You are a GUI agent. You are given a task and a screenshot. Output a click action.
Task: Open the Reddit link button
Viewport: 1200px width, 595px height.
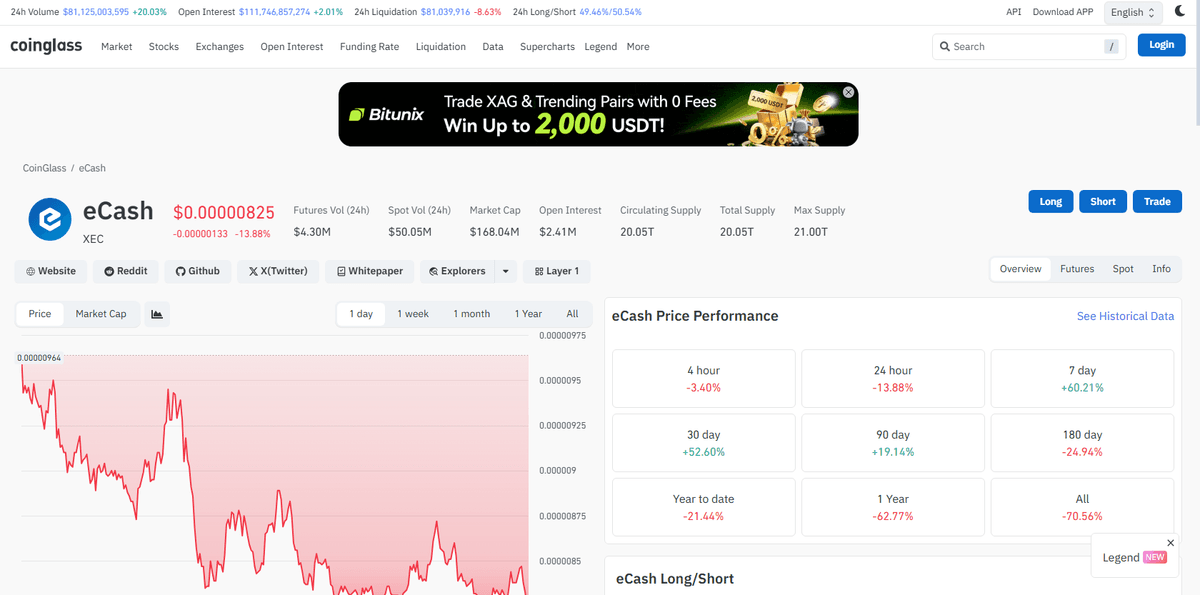point(126,271)
